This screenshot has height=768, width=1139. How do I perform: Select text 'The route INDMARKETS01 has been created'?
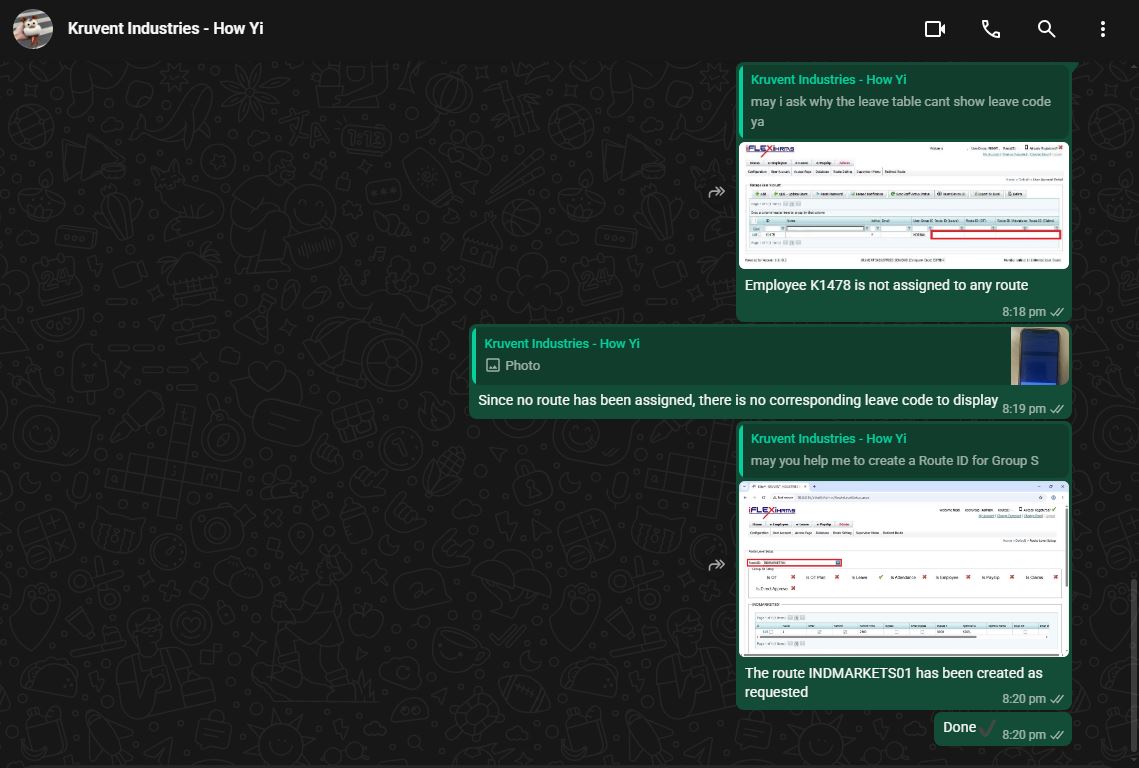(x=893, y=682)
